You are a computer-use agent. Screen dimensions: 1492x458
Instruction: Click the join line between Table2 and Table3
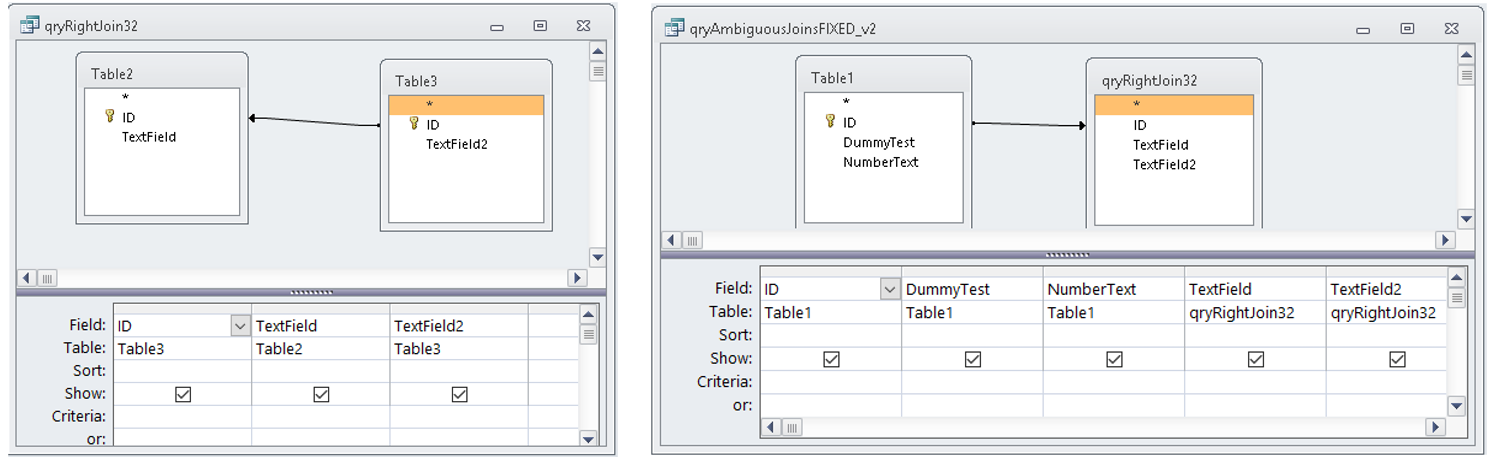(x=314, y=122)
